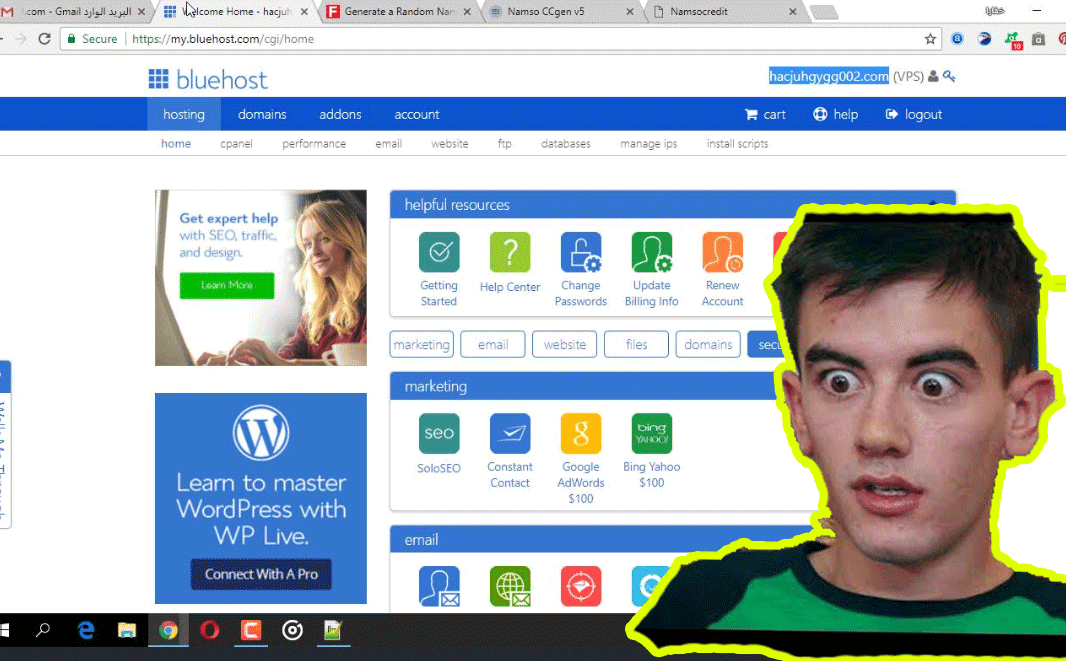This screenshot has width=1066, height=661.
Task: Open the red target email icon
Action: (x=581, y=586)
